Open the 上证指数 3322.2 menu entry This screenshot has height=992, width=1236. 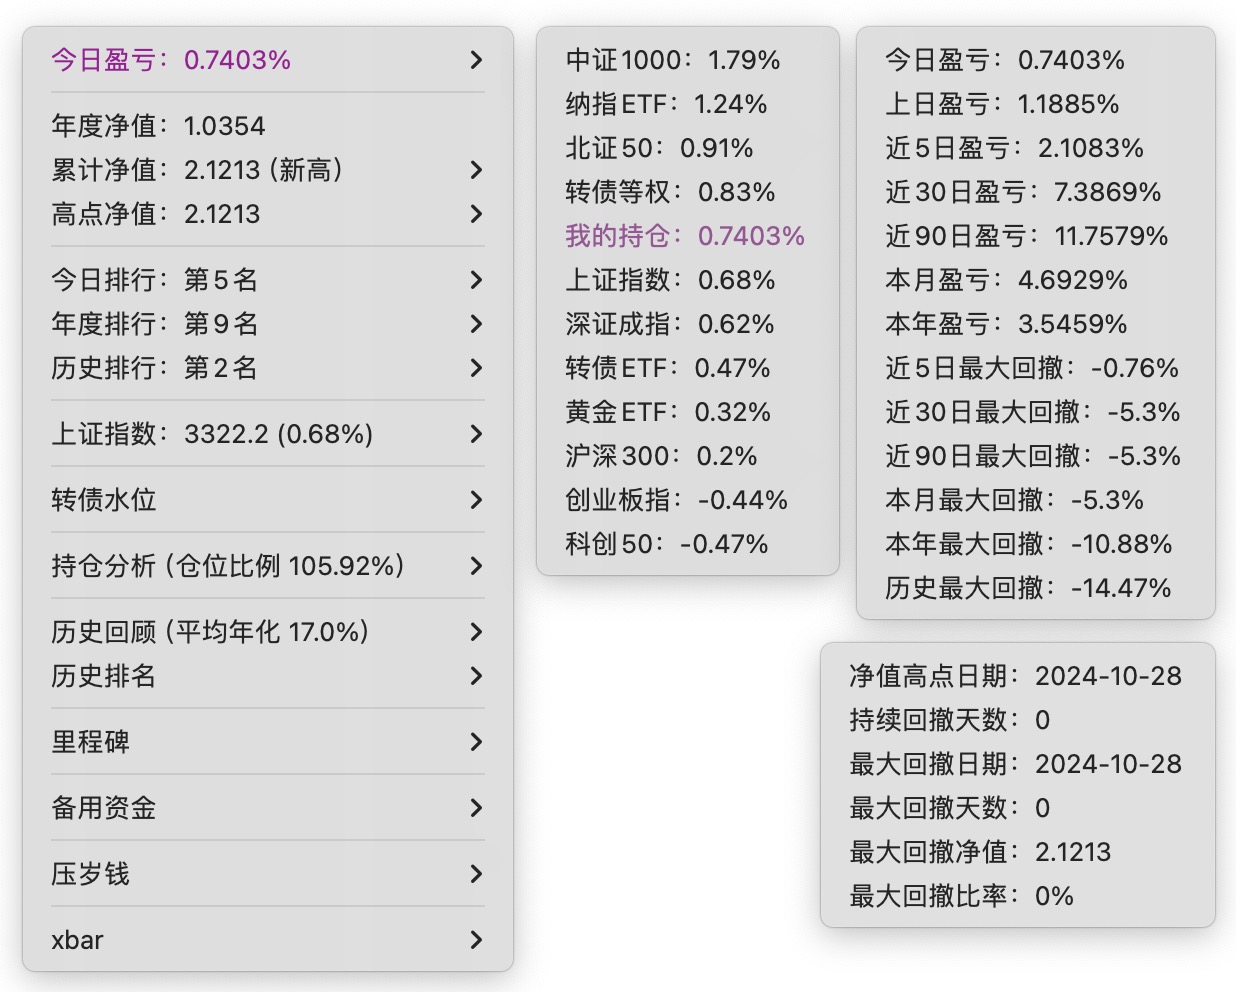(x=212, y=434)
